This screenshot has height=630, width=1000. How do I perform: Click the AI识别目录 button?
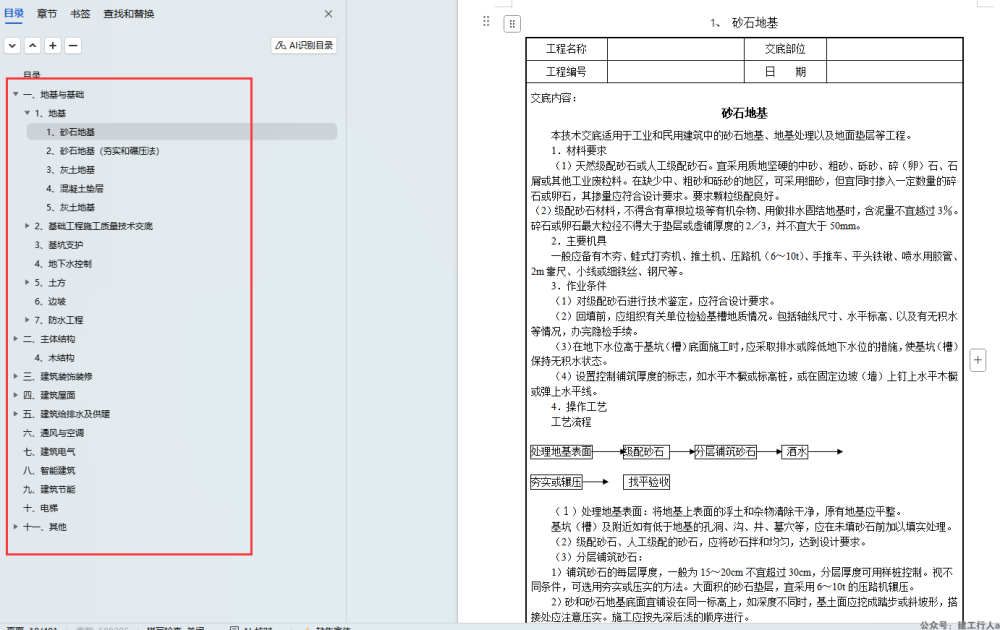point(304,45)
